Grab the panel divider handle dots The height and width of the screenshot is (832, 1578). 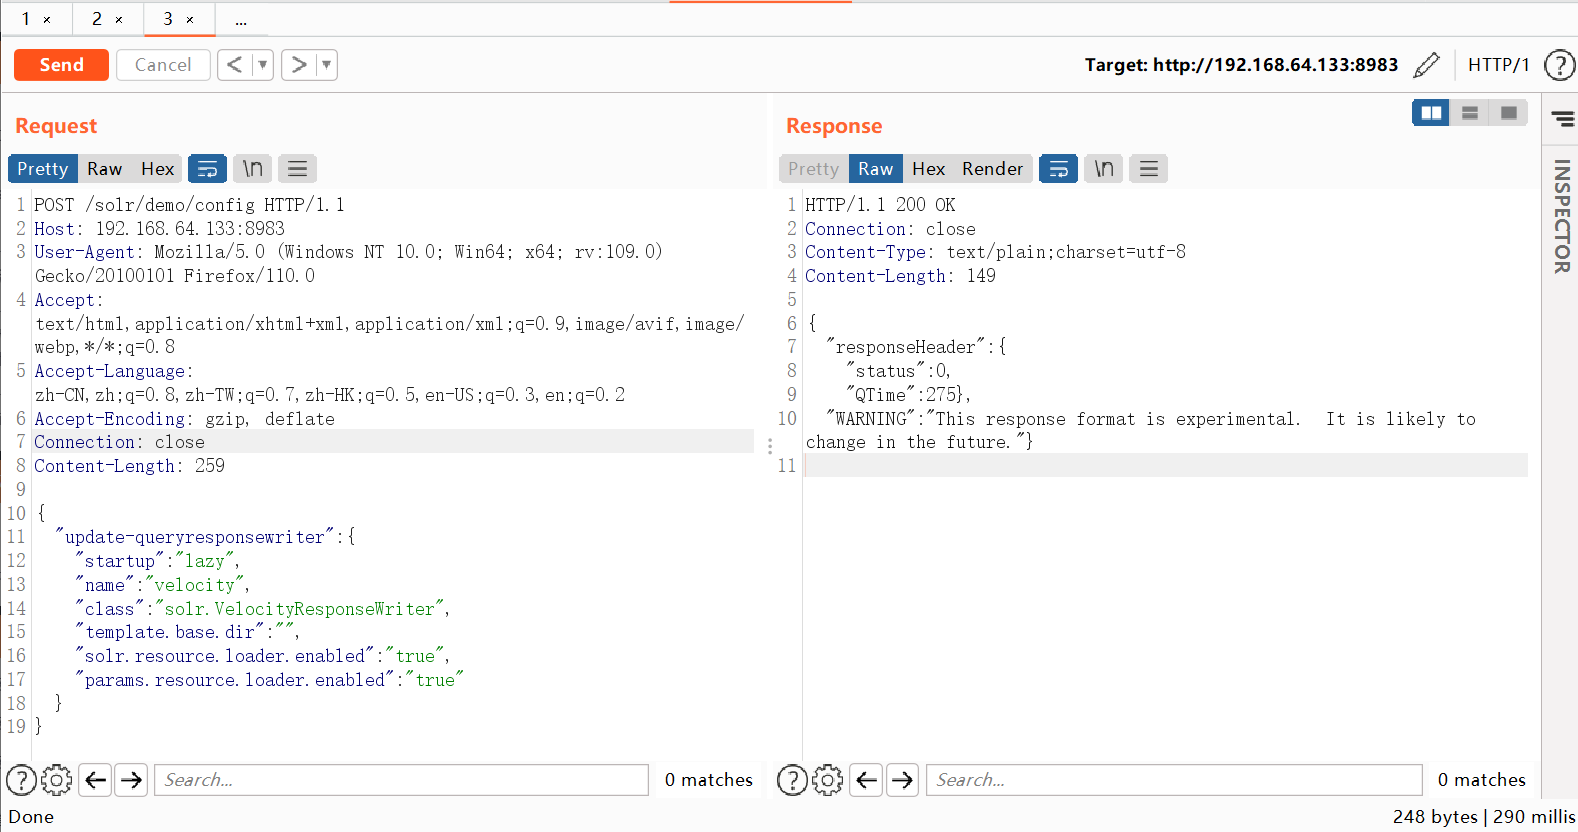coord(770,446)
